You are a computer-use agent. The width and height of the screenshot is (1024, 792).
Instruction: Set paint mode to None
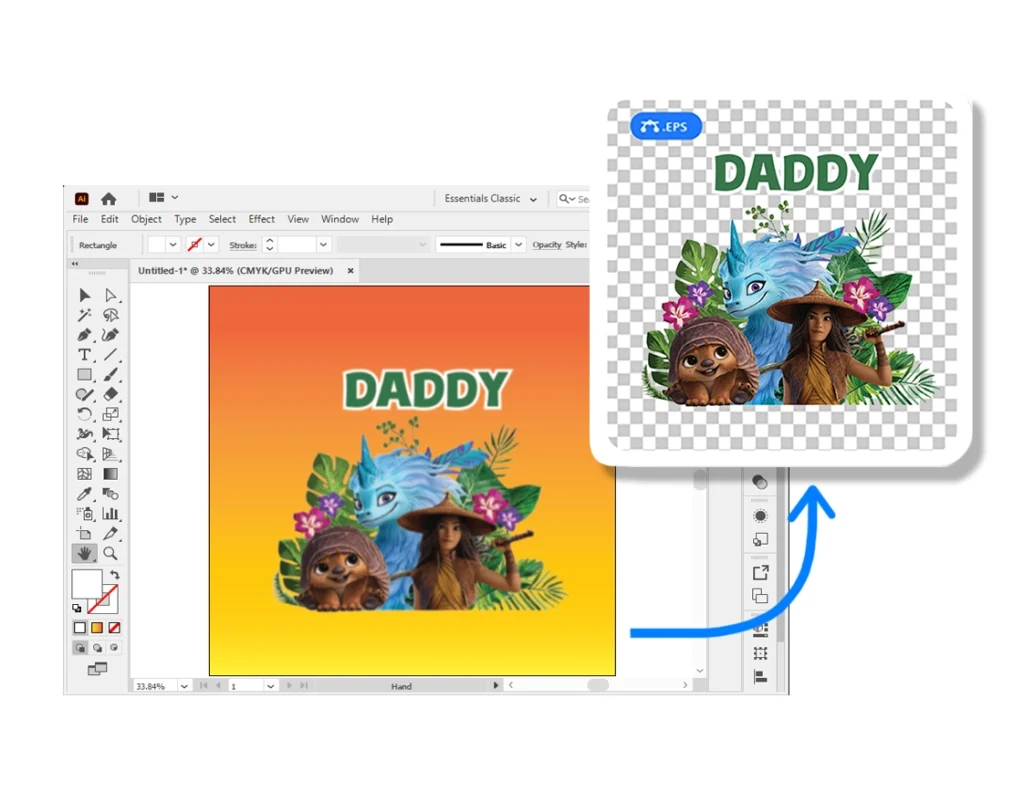coord(114,628)
